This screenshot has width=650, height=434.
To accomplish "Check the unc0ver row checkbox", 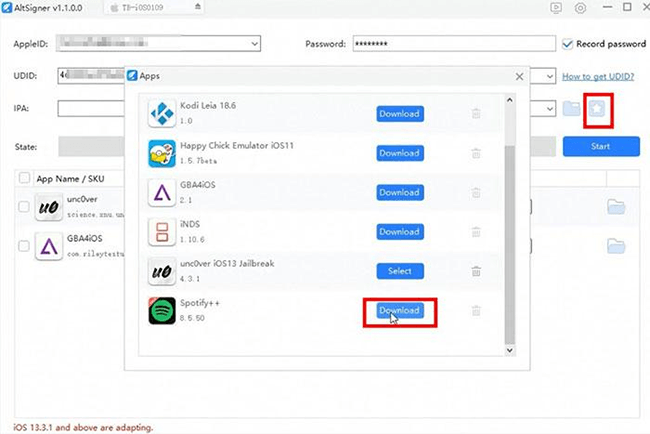I will click(x=24, y=207).
